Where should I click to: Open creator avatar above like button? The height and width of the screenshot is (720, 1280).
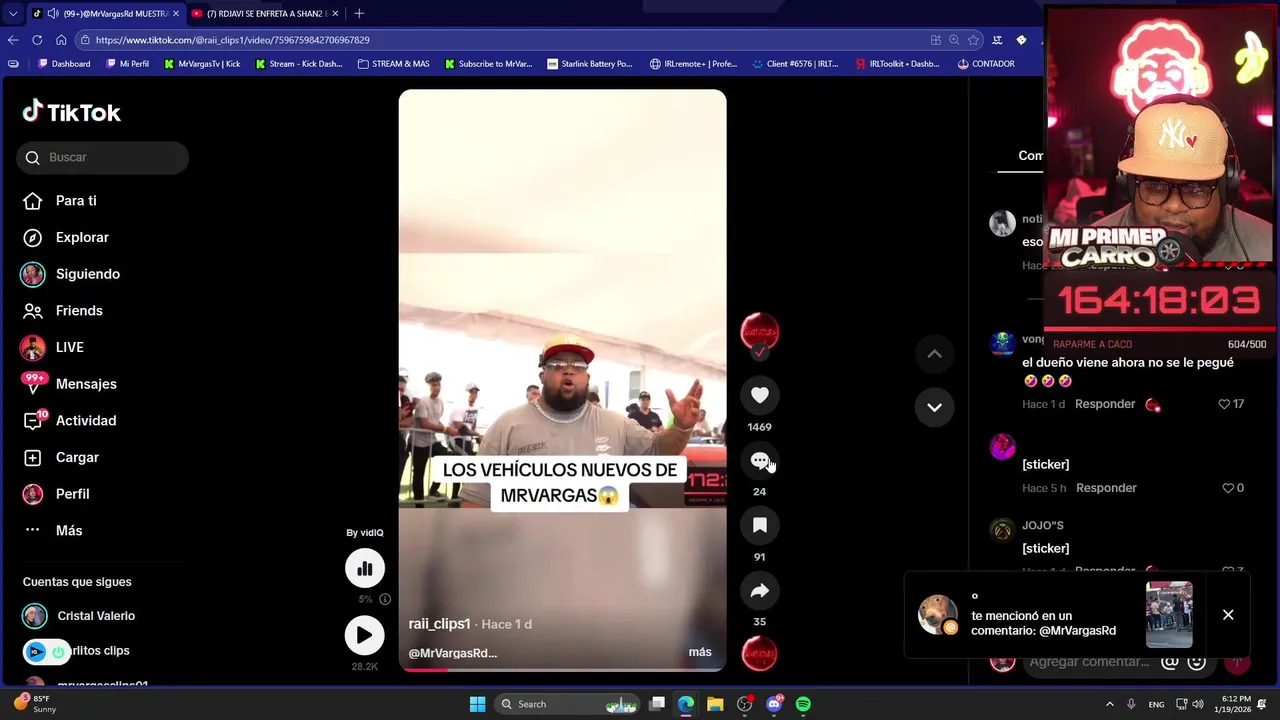coord(760,332)
